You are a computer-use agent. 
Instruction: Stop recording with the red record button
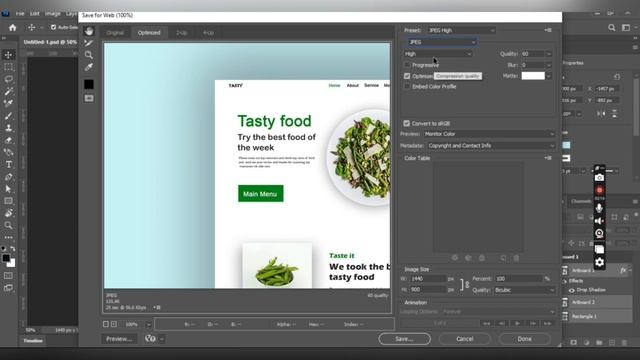point(599,190)
